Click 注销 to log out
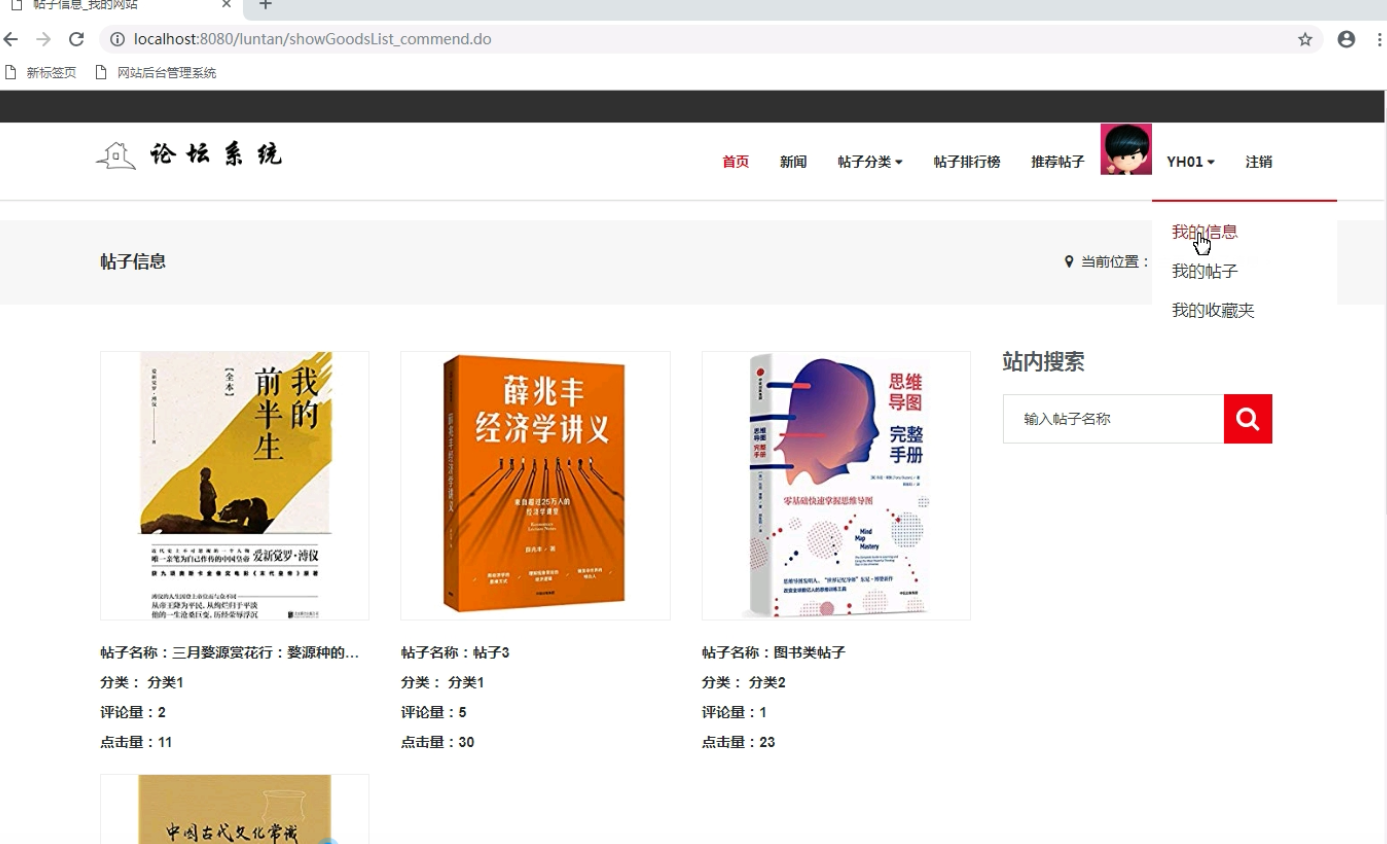1387x844 pixels. point(1259,161)
